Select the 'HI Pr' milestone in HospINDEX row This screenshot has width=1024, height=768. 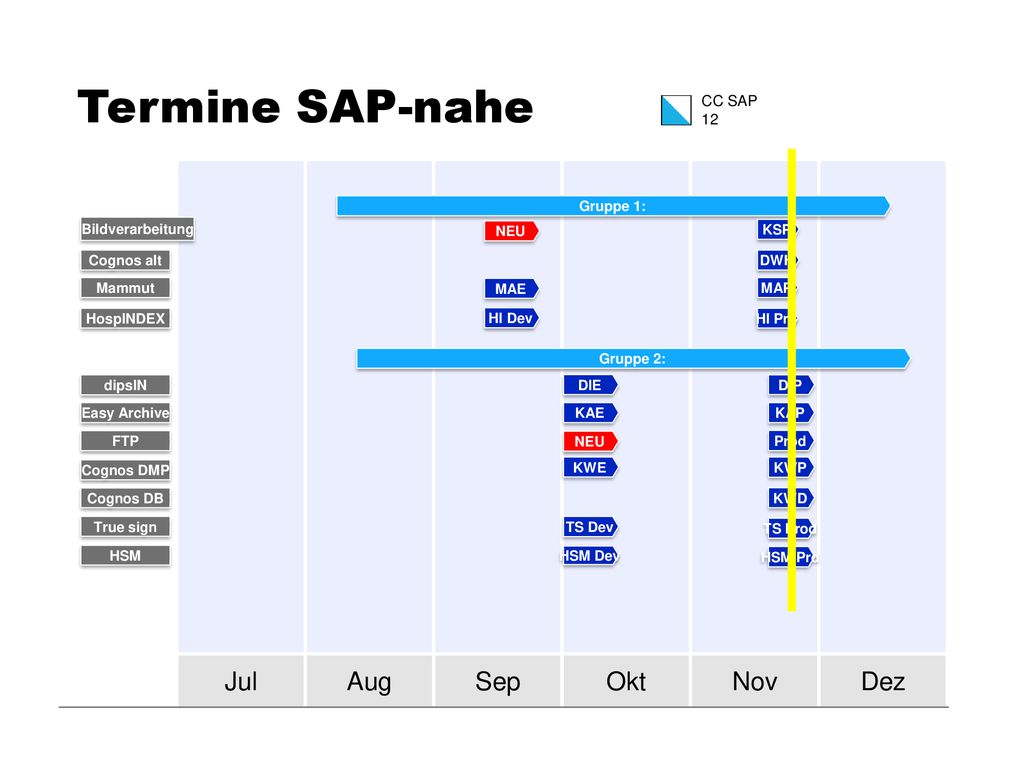coord(778,319)
